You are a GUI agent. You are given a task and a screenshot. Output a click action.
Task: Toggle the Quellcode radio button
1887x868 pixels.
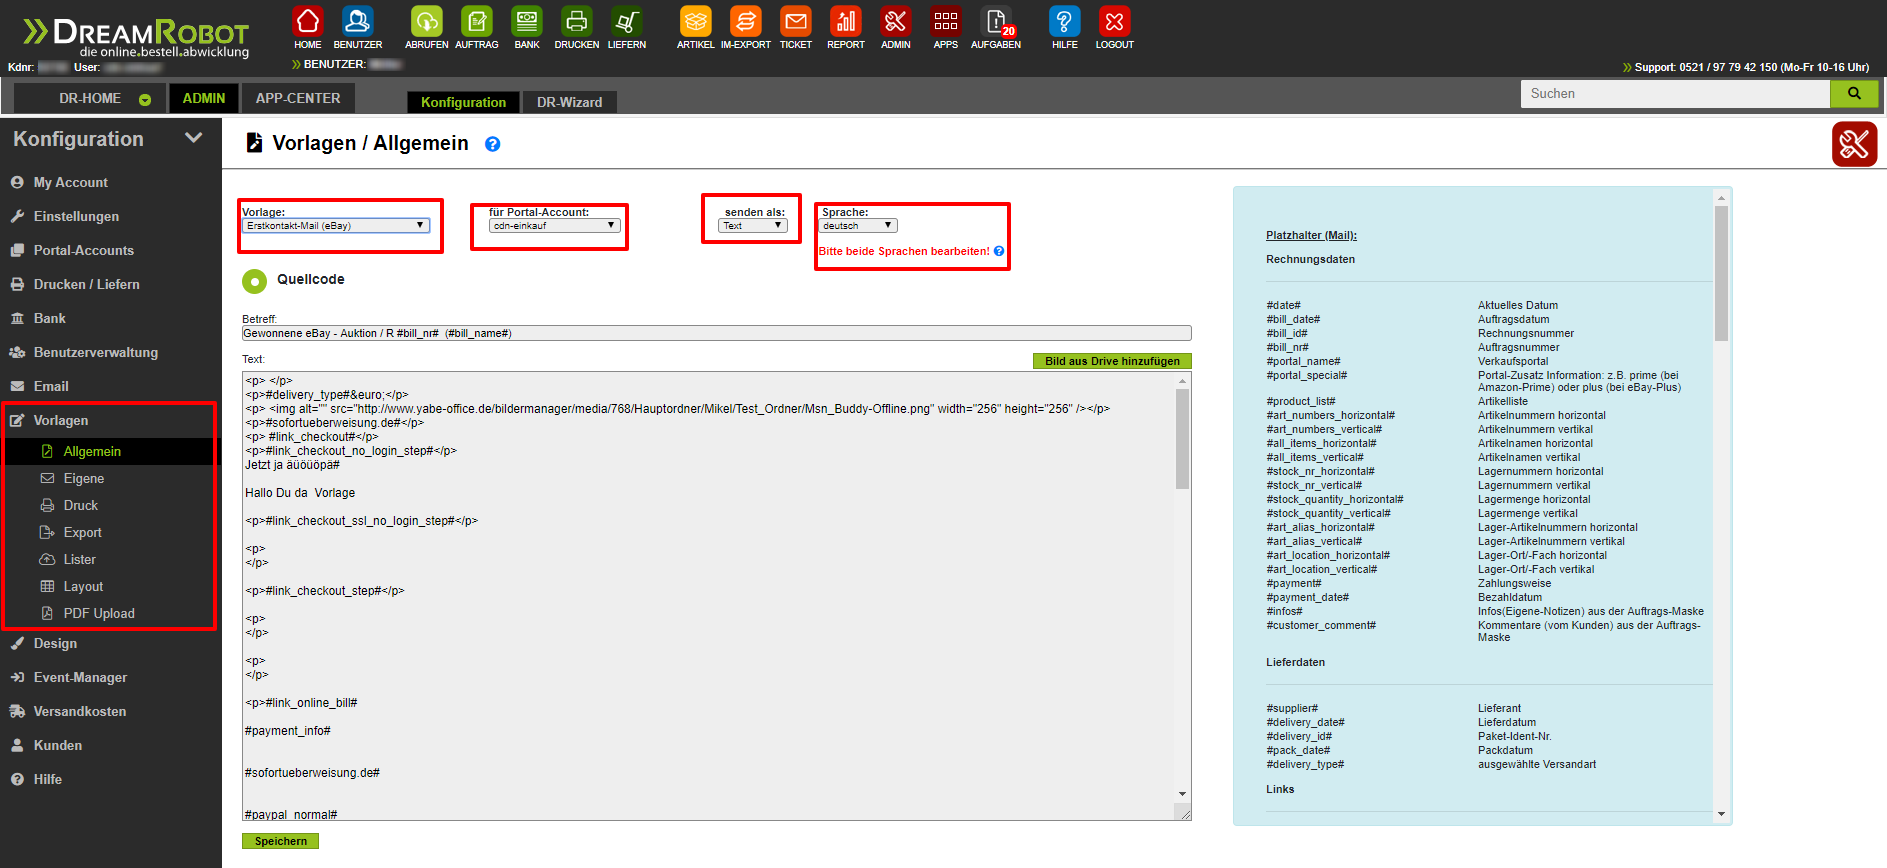click(254, 281)
